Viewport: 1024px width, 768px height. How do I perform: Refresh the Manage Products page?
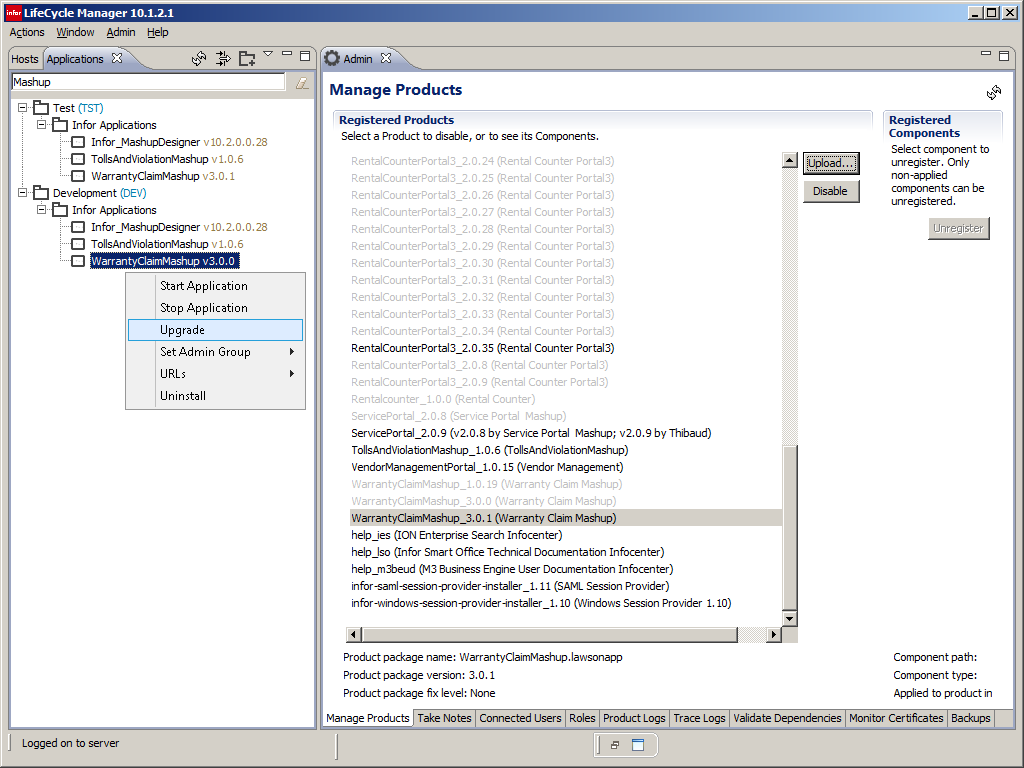point(993,92)
